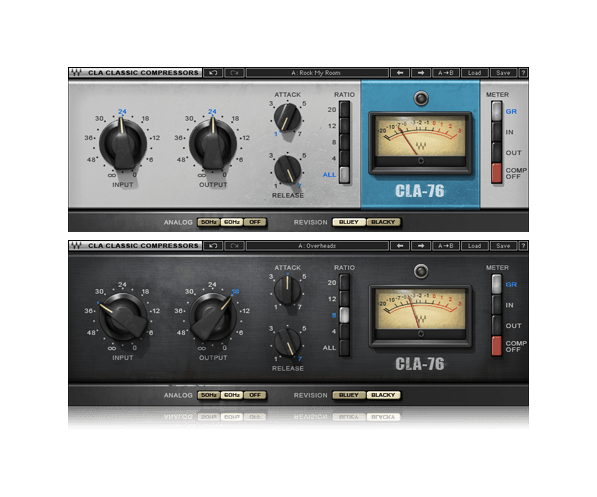The height and width of the screenshot is (497, 597).
Task: Open preset menu showing A: Overheads
Action: 317,246
